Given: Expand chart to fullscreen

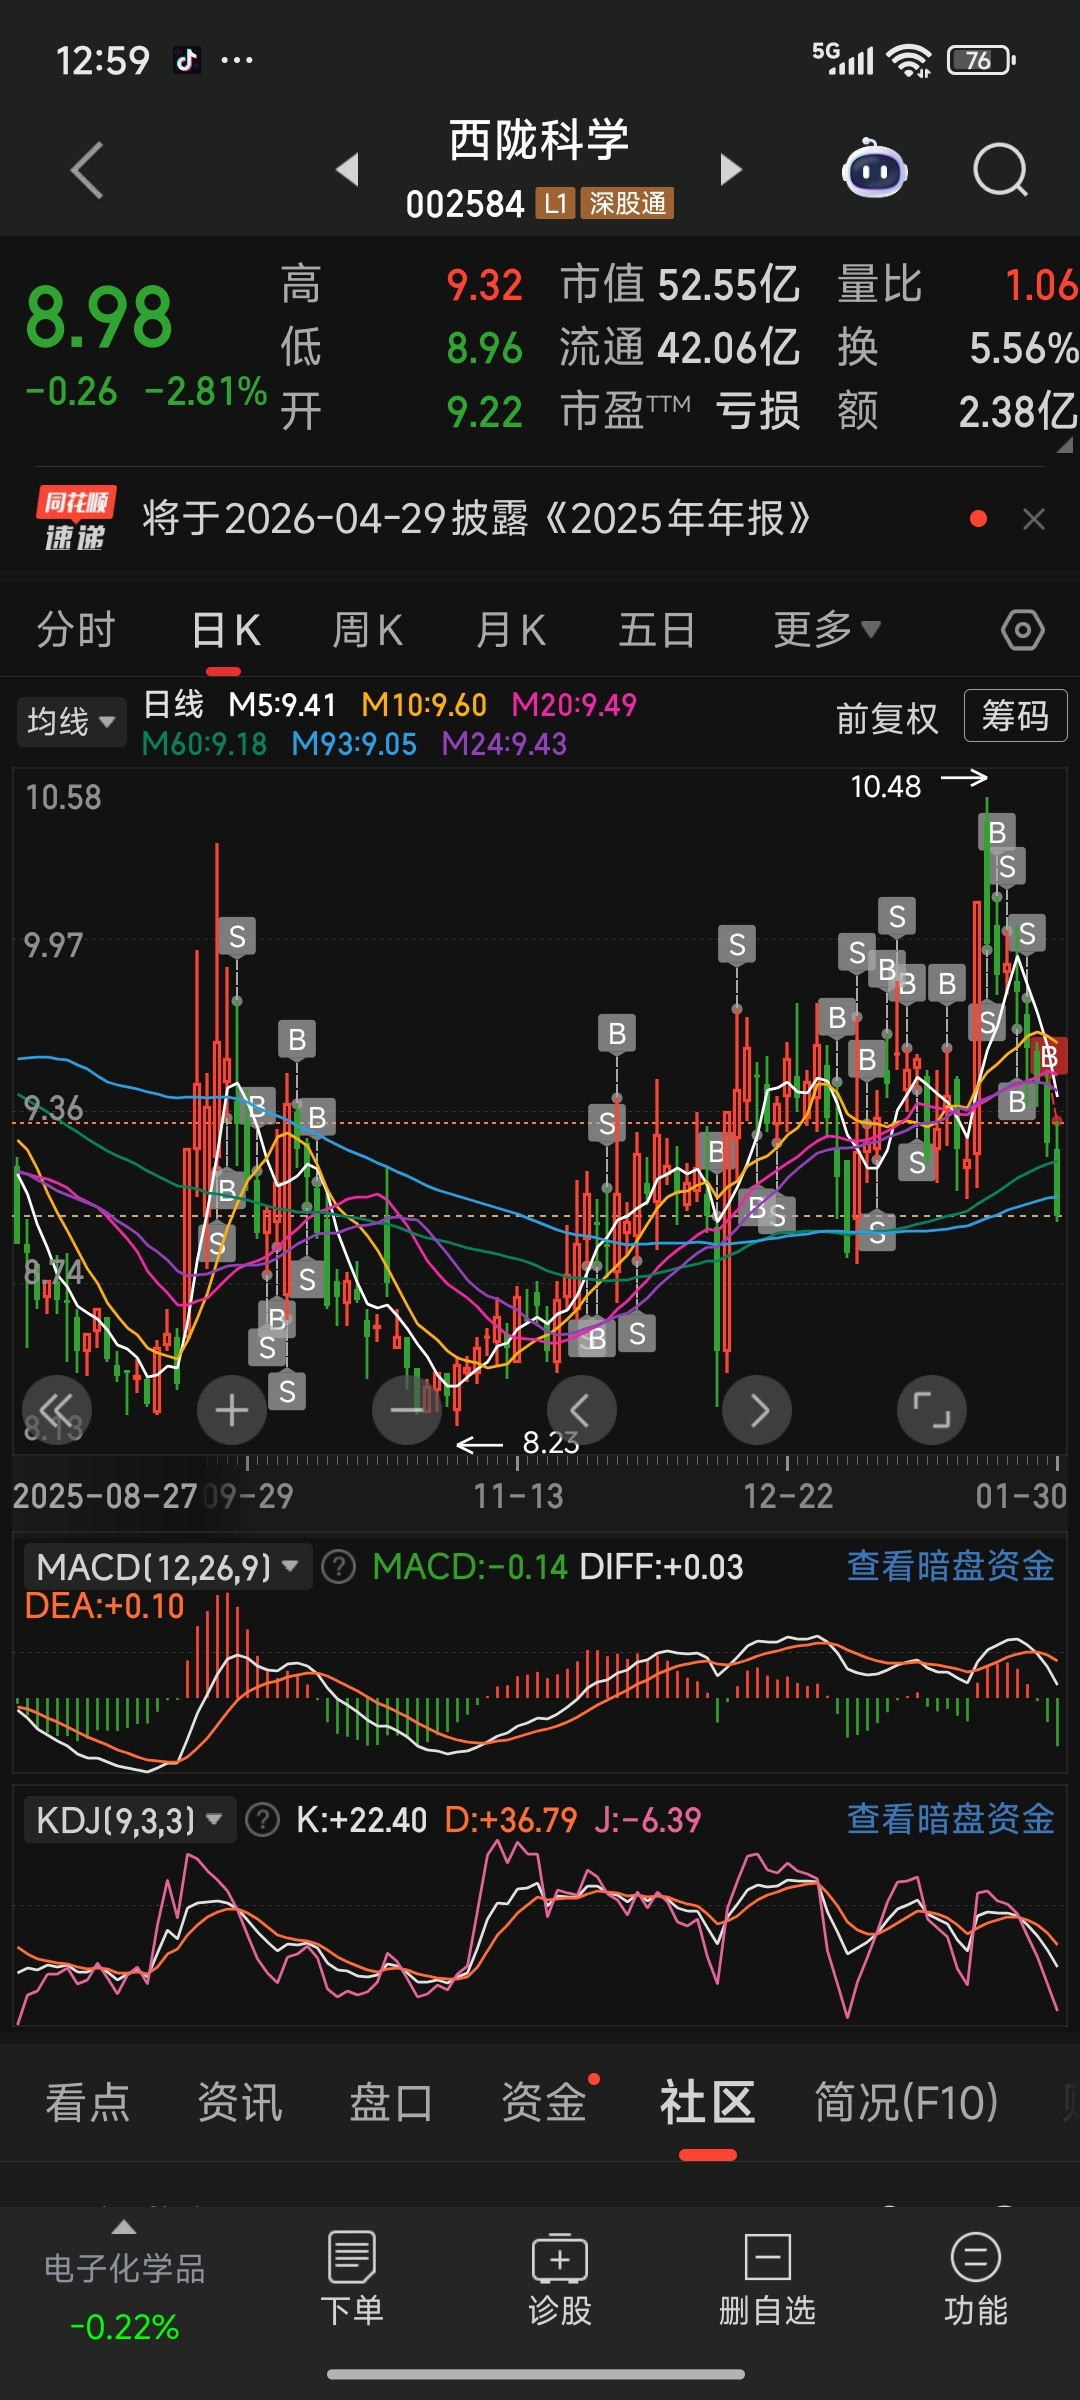Looking at the screenshot, I should coord(932,1410).
